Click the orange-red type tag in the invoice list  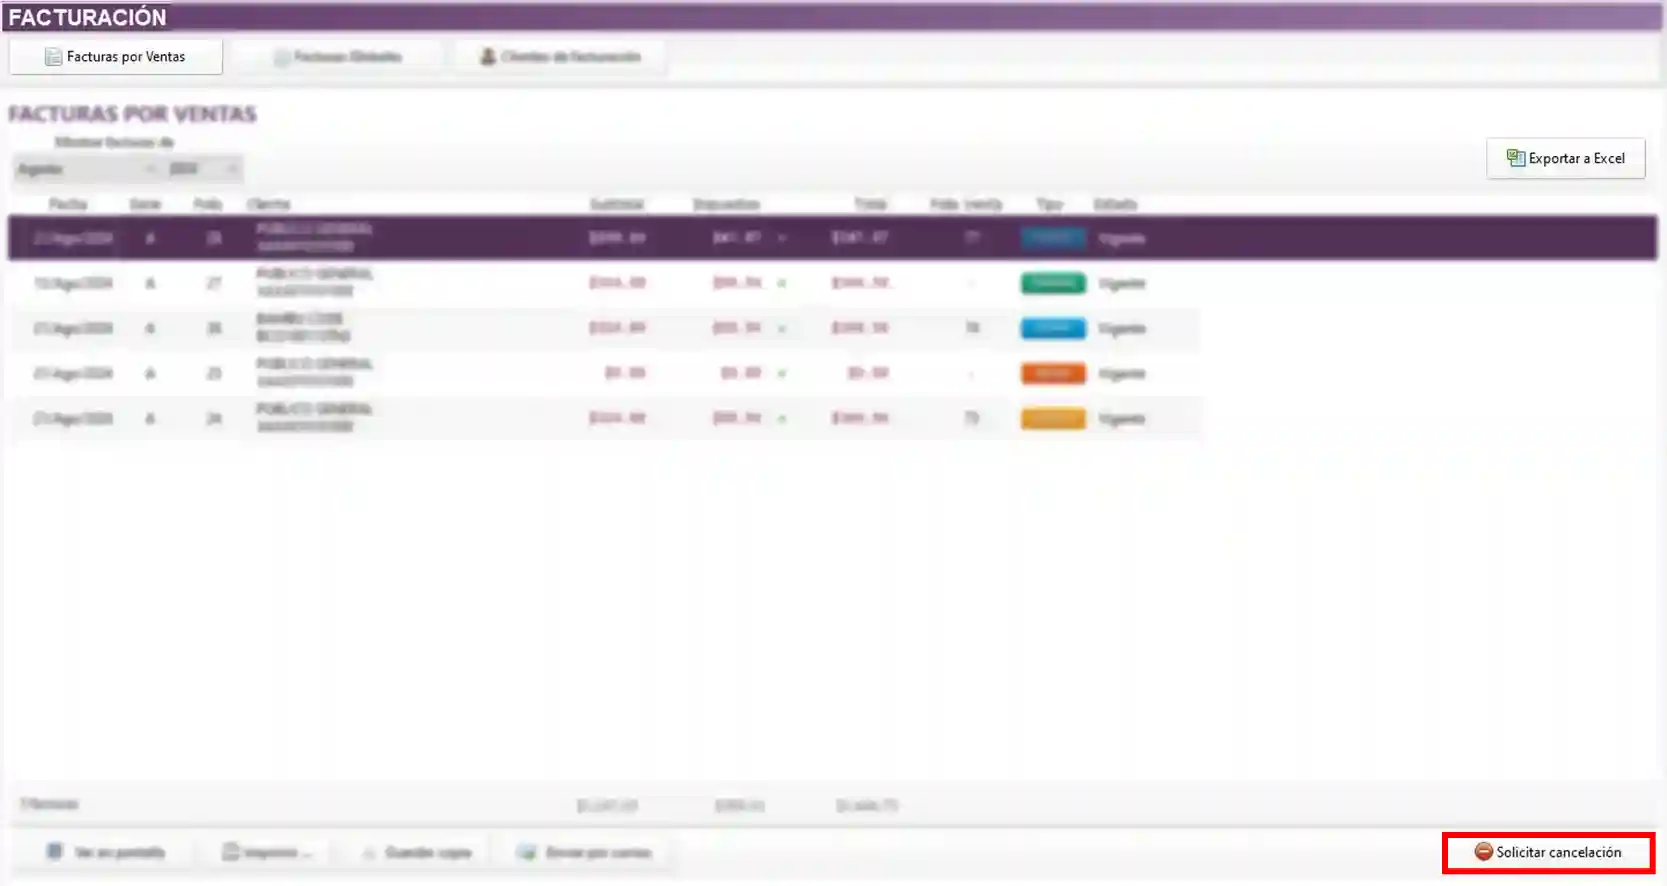pos(1053,373)
